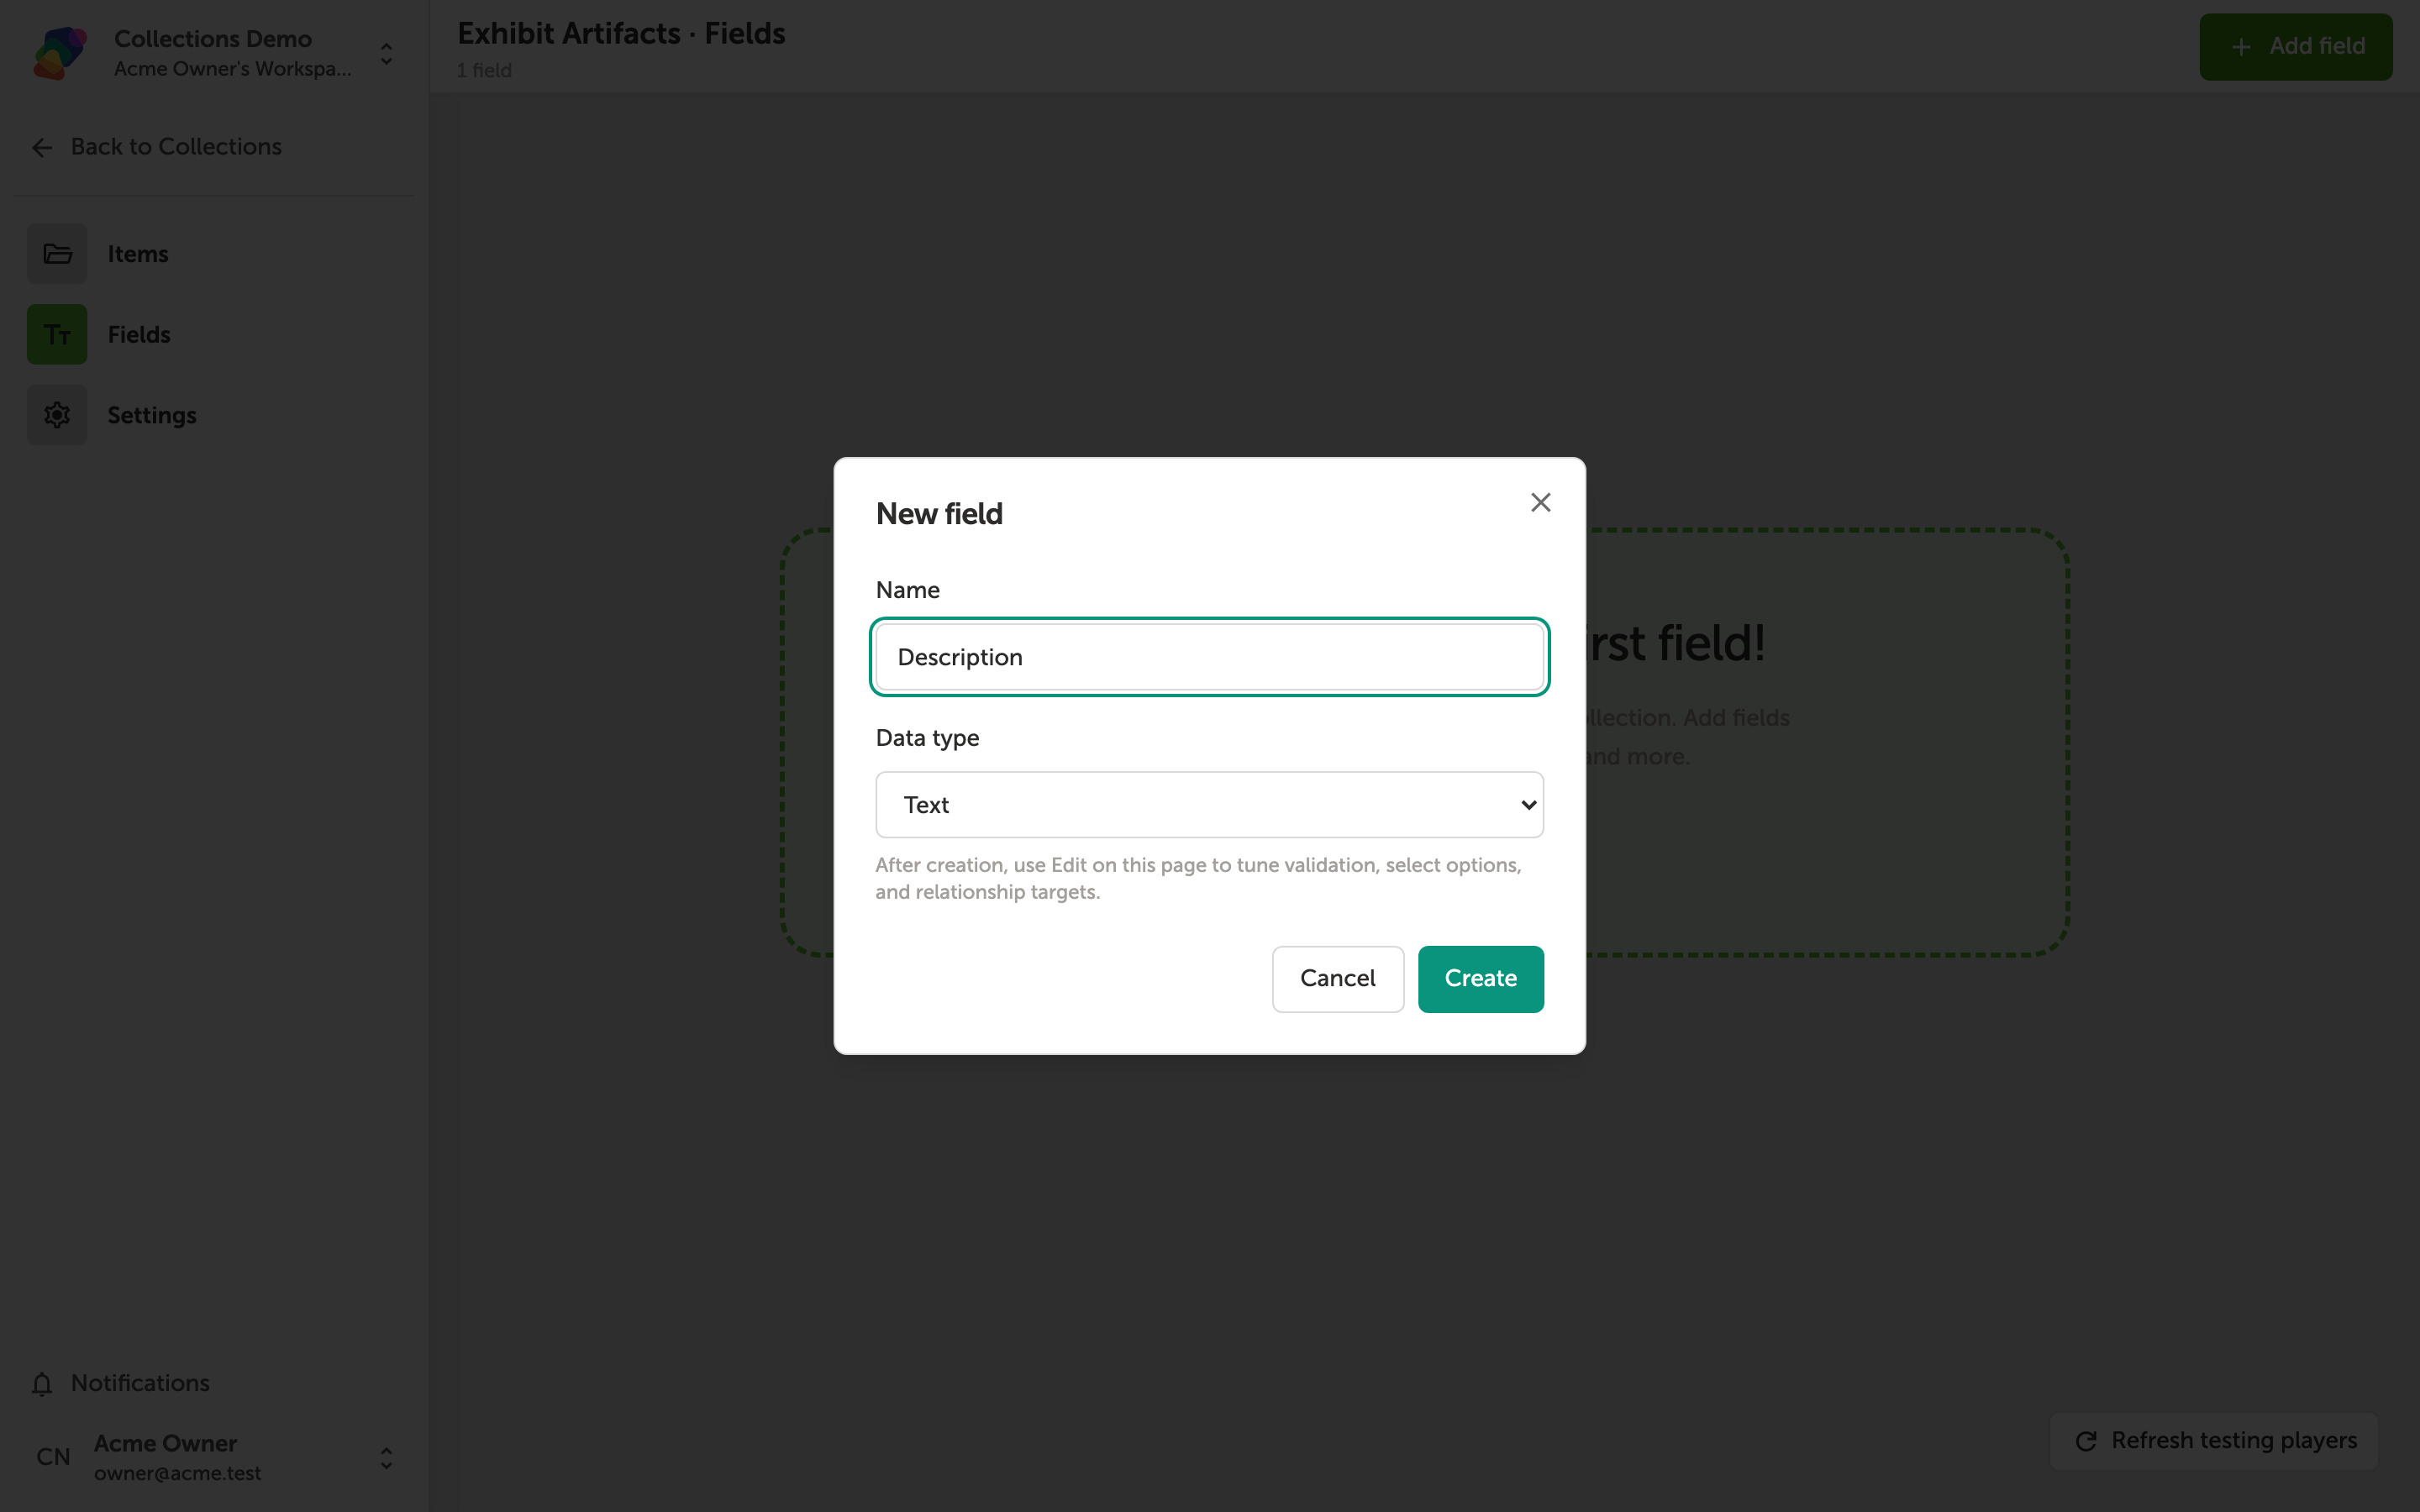Image resolution: width=2420 pixels, height=1512 pixels.
Task: Open the Items folder icon
Action: point(57,254)
